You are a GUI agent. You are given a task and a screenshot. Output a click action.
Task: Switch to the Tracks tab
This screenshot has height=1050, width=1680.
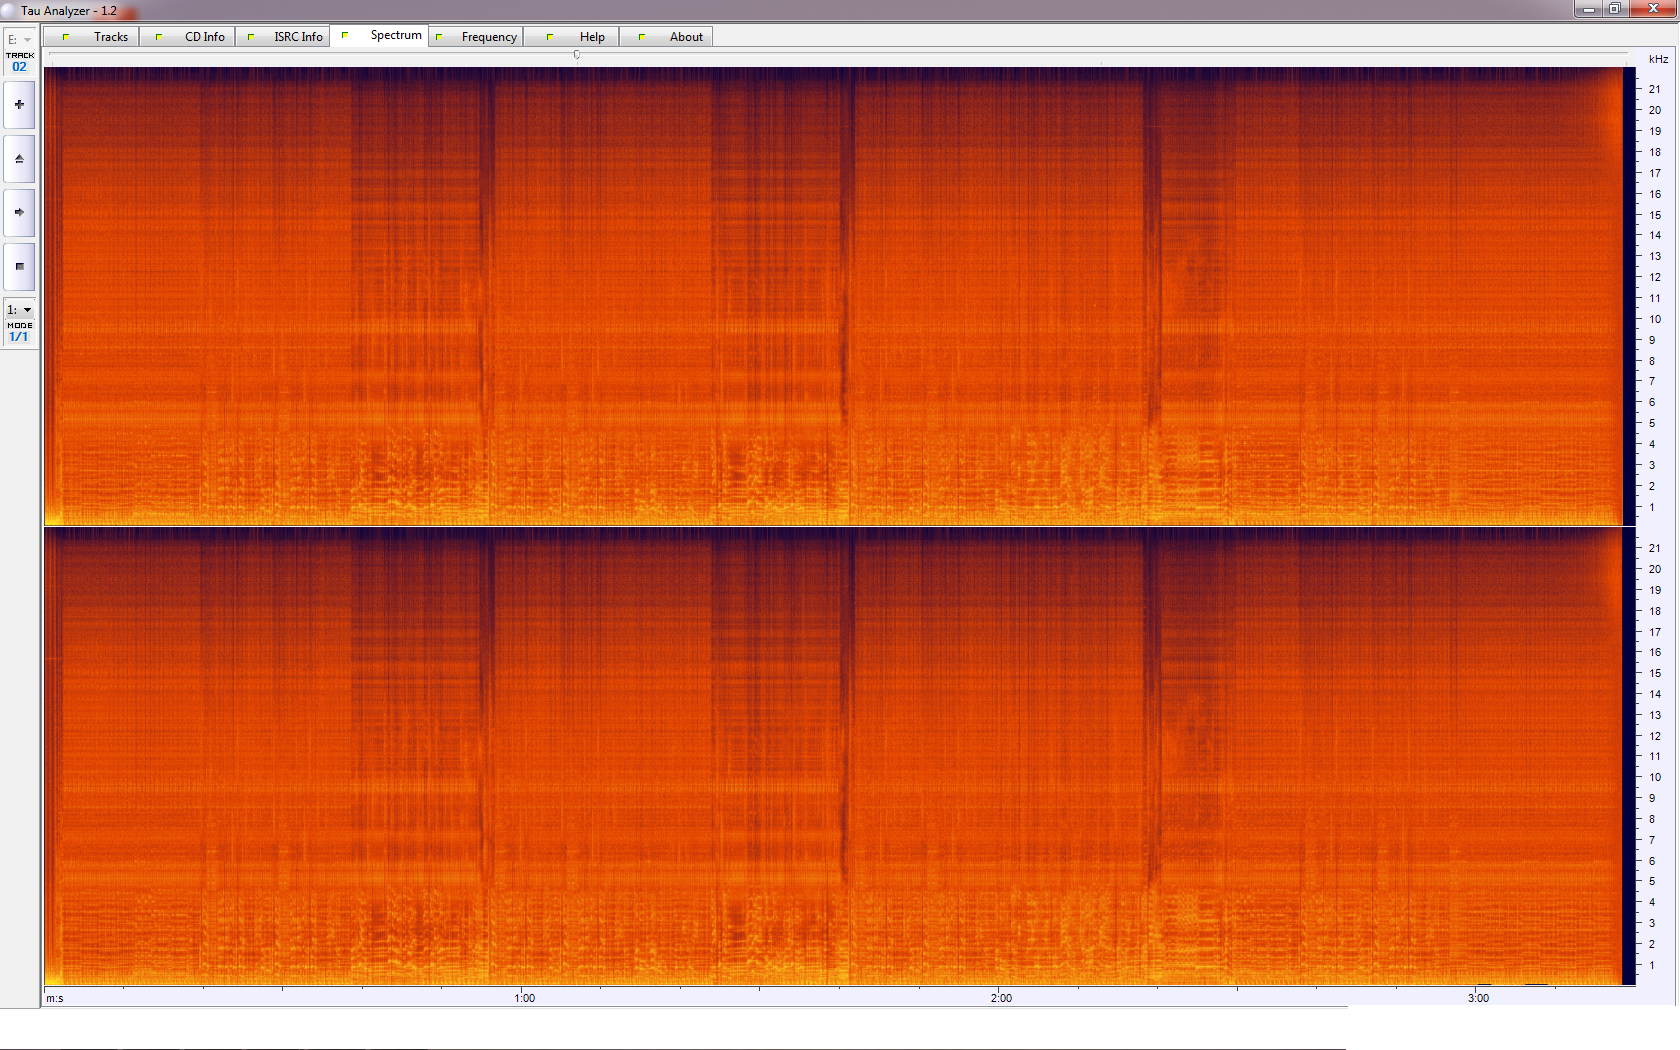(97, 37)
